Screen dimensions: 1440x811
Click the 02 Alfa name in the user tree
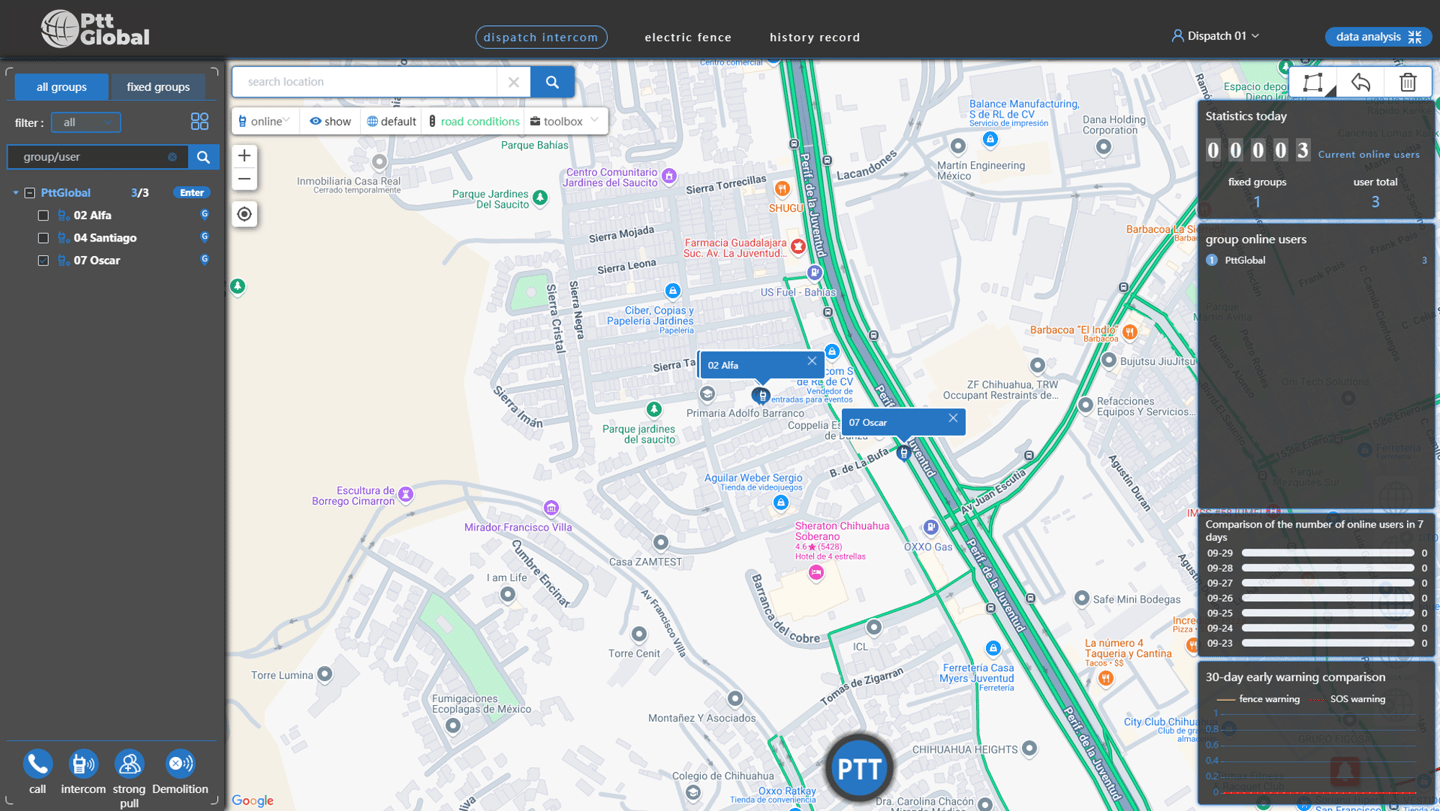pyautogui.click(x=92, y=215)
